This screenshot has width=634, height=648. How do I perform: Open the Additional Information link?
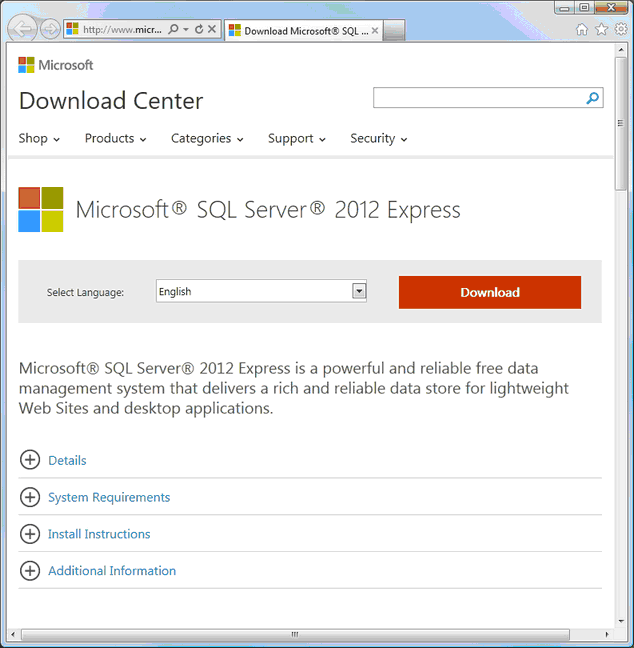pos(112,571)
